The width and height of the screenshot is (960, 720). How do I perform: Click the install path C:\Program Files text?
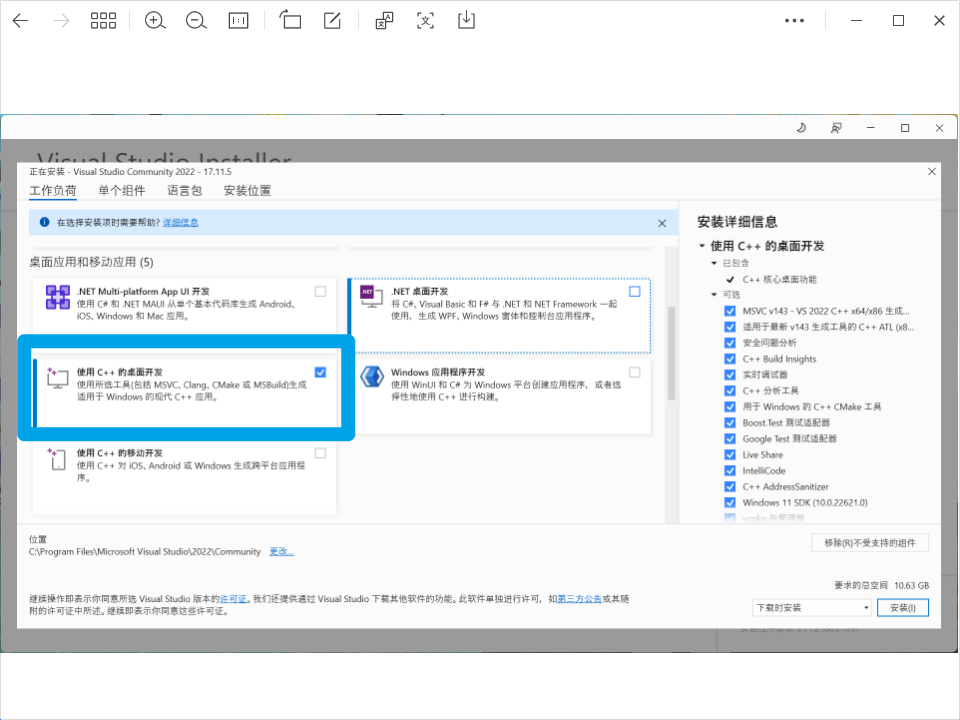pyautogui.click(x=145, y=552)
